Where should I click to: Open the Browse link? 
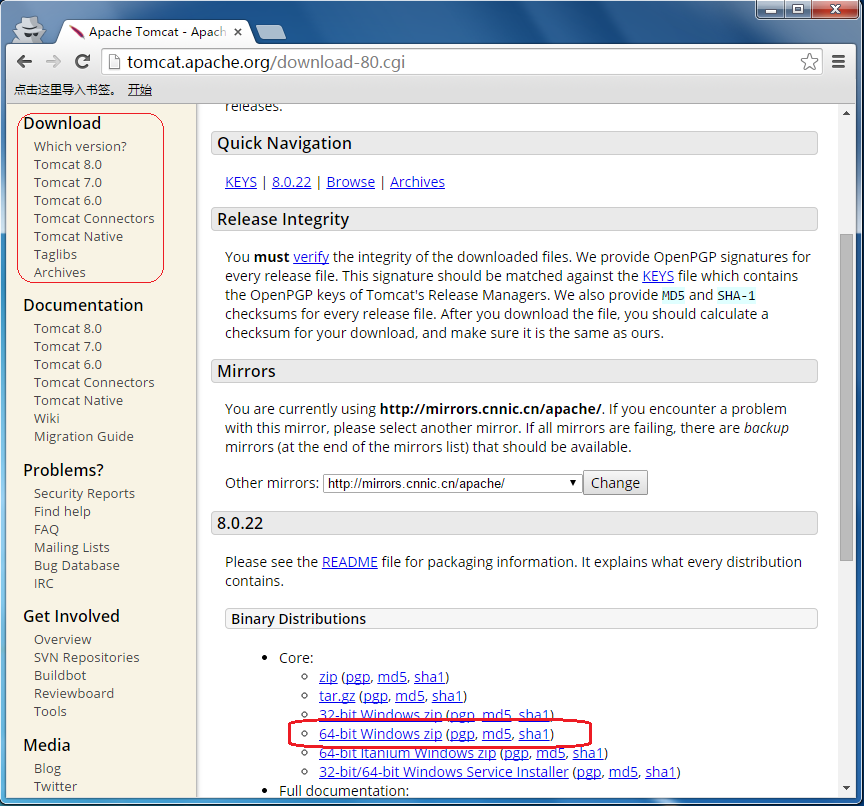tap(350, 182)
